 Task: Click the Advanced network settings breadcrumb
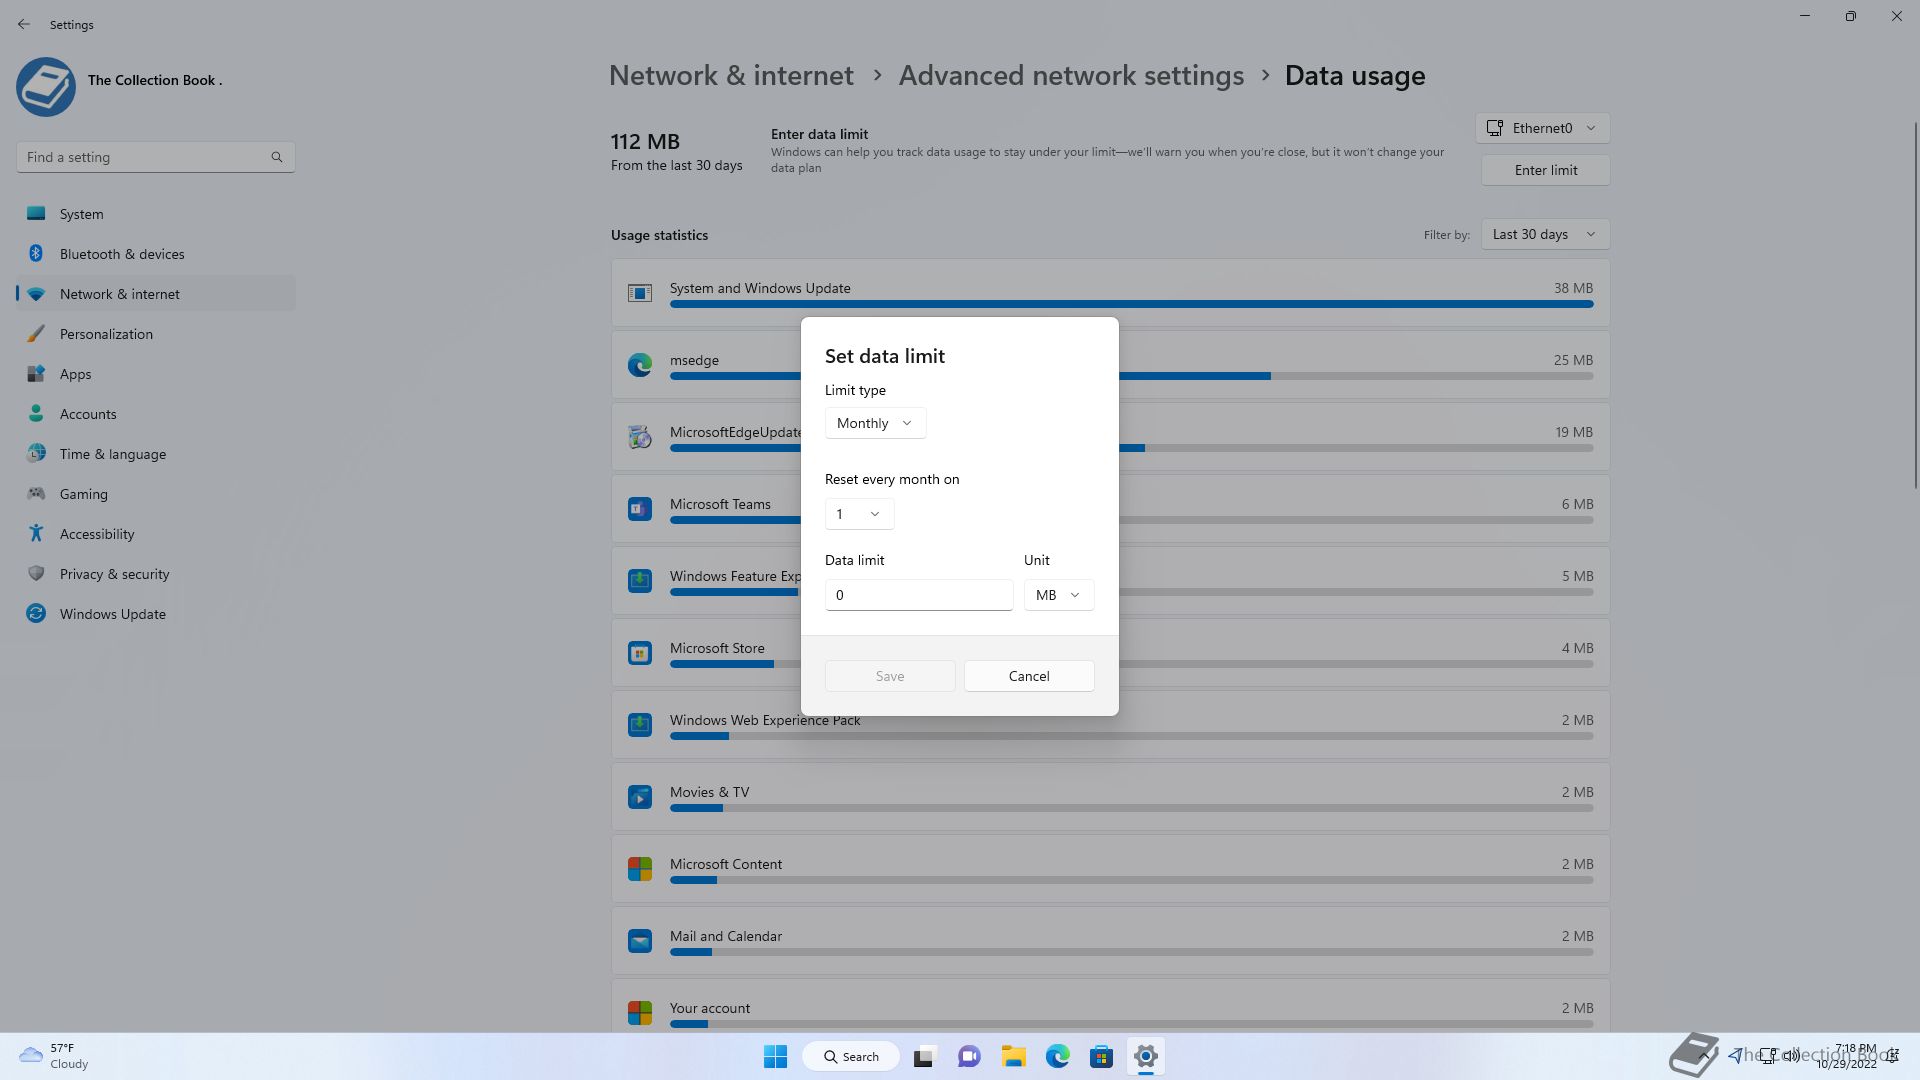point(1071,76)
